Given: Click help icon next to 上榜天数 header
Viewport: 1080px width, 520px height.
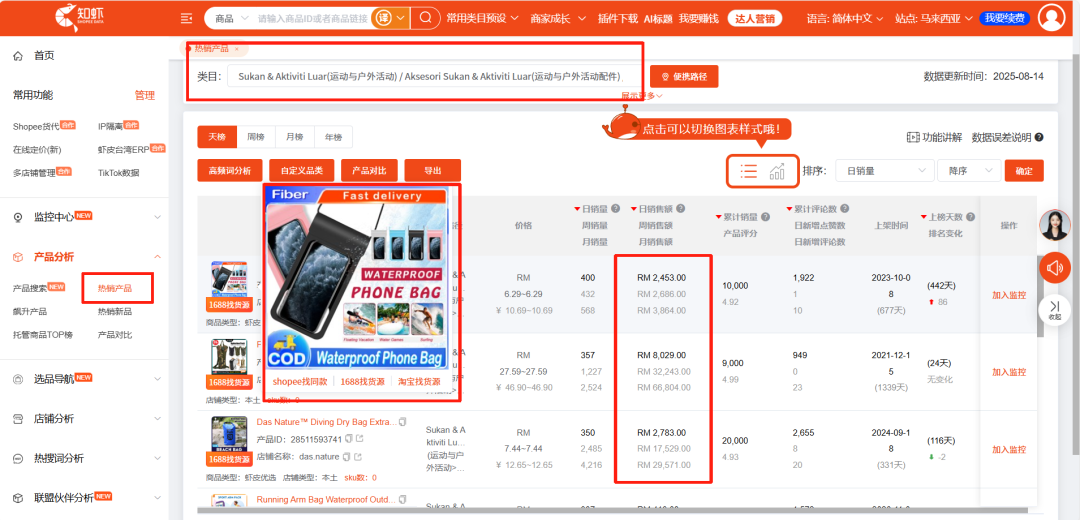Looking at the screenshot, I should pos(970,217).
